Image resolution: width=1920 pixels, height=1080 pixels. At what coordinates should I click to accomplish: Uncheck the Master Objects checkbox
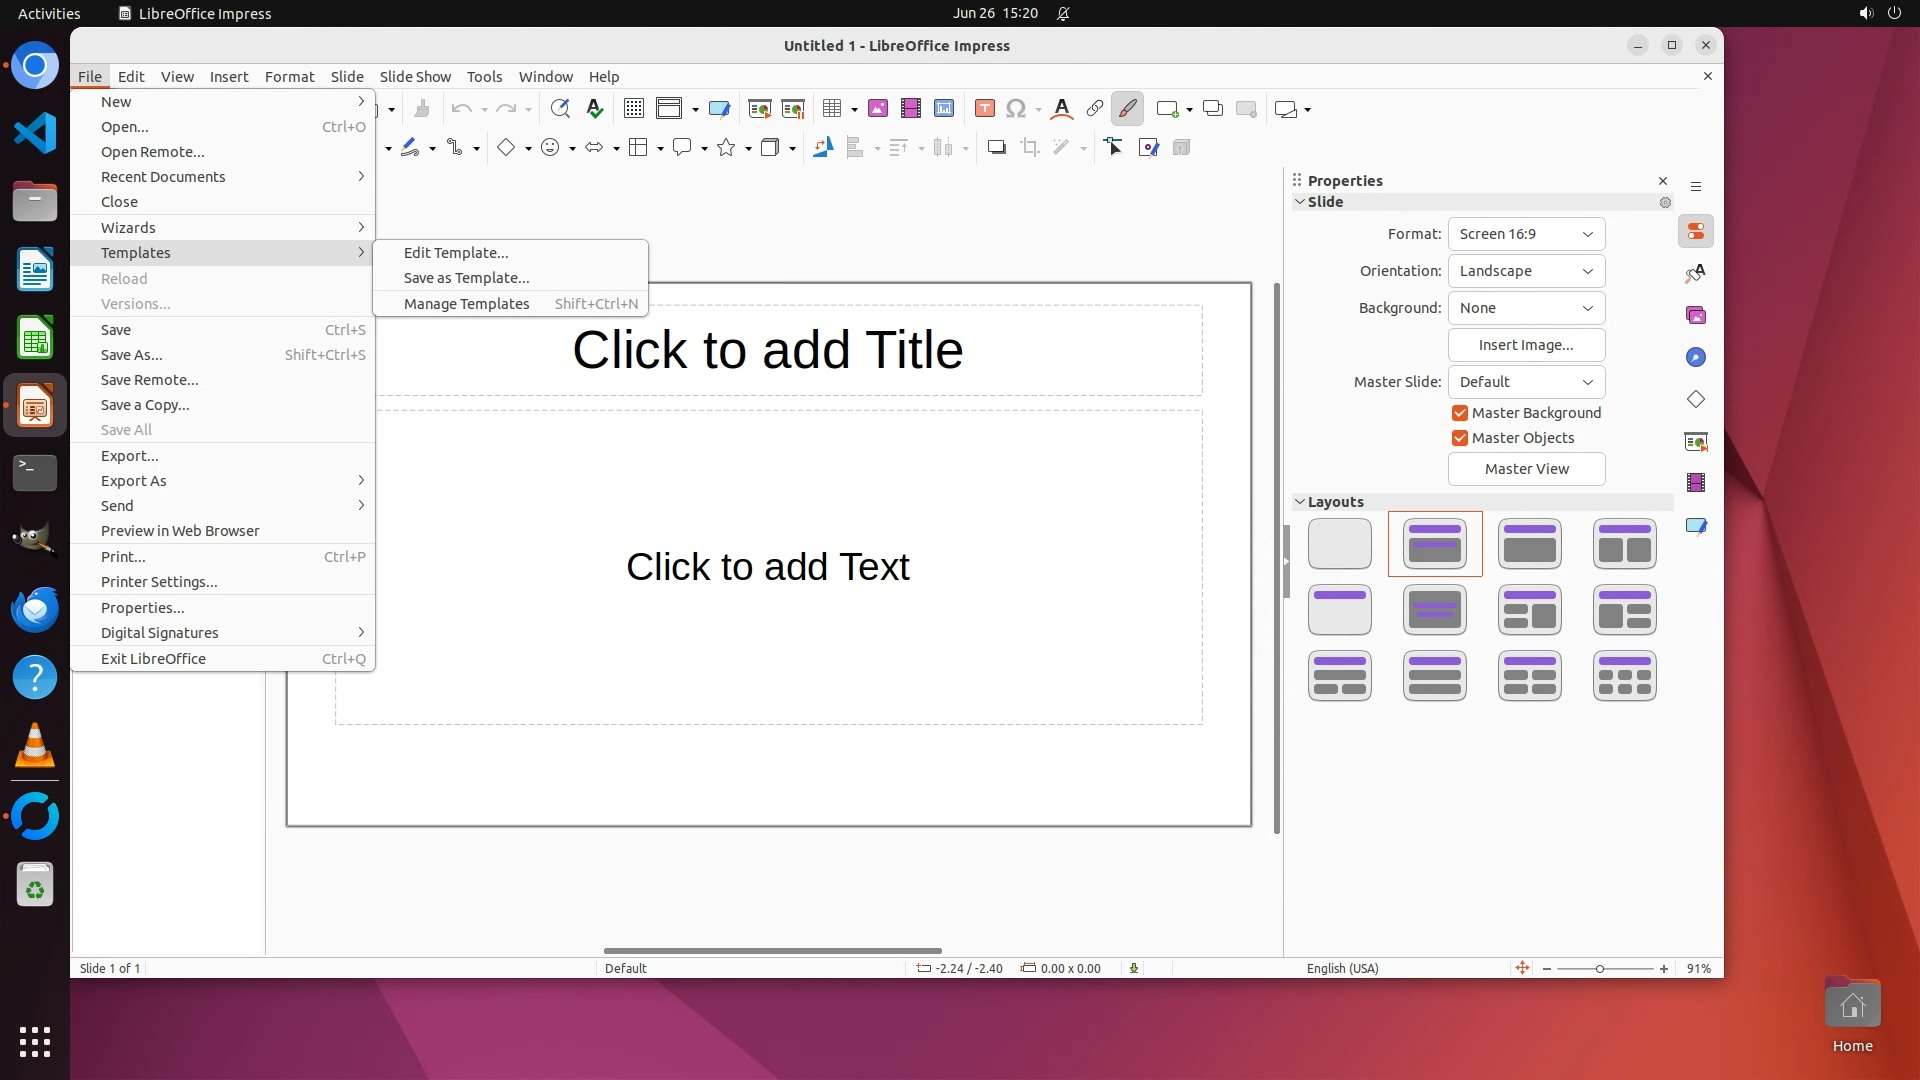[x=1460, y=438]
